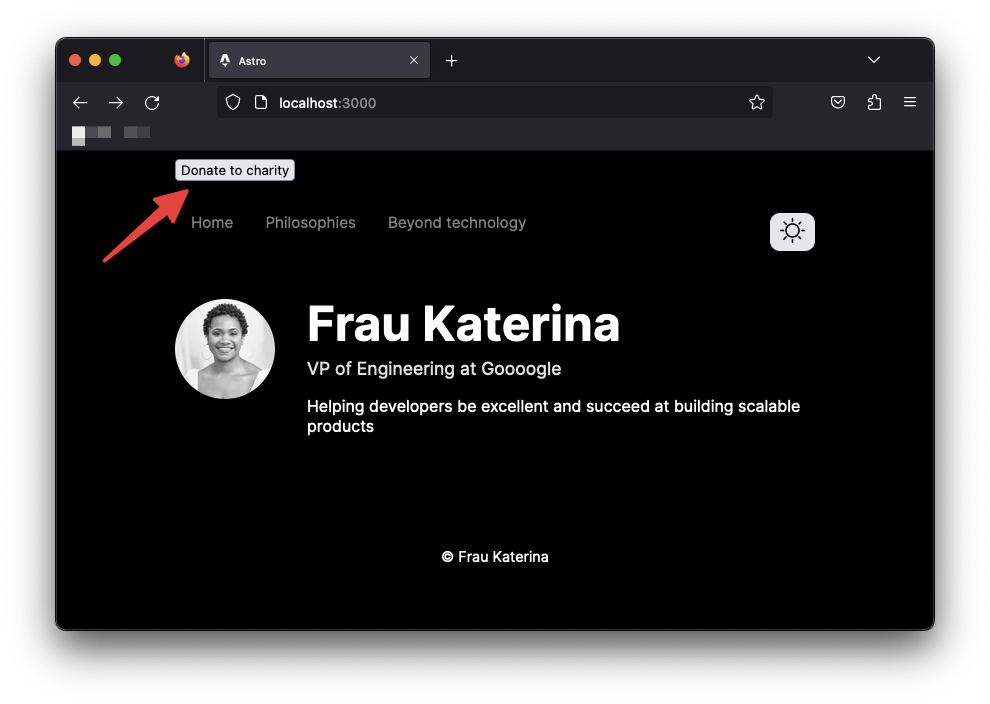Image resolution: width=990 pixels, height=704 pixels.
Task: Open Beyond technology navigation link
Action: point(457,223)
